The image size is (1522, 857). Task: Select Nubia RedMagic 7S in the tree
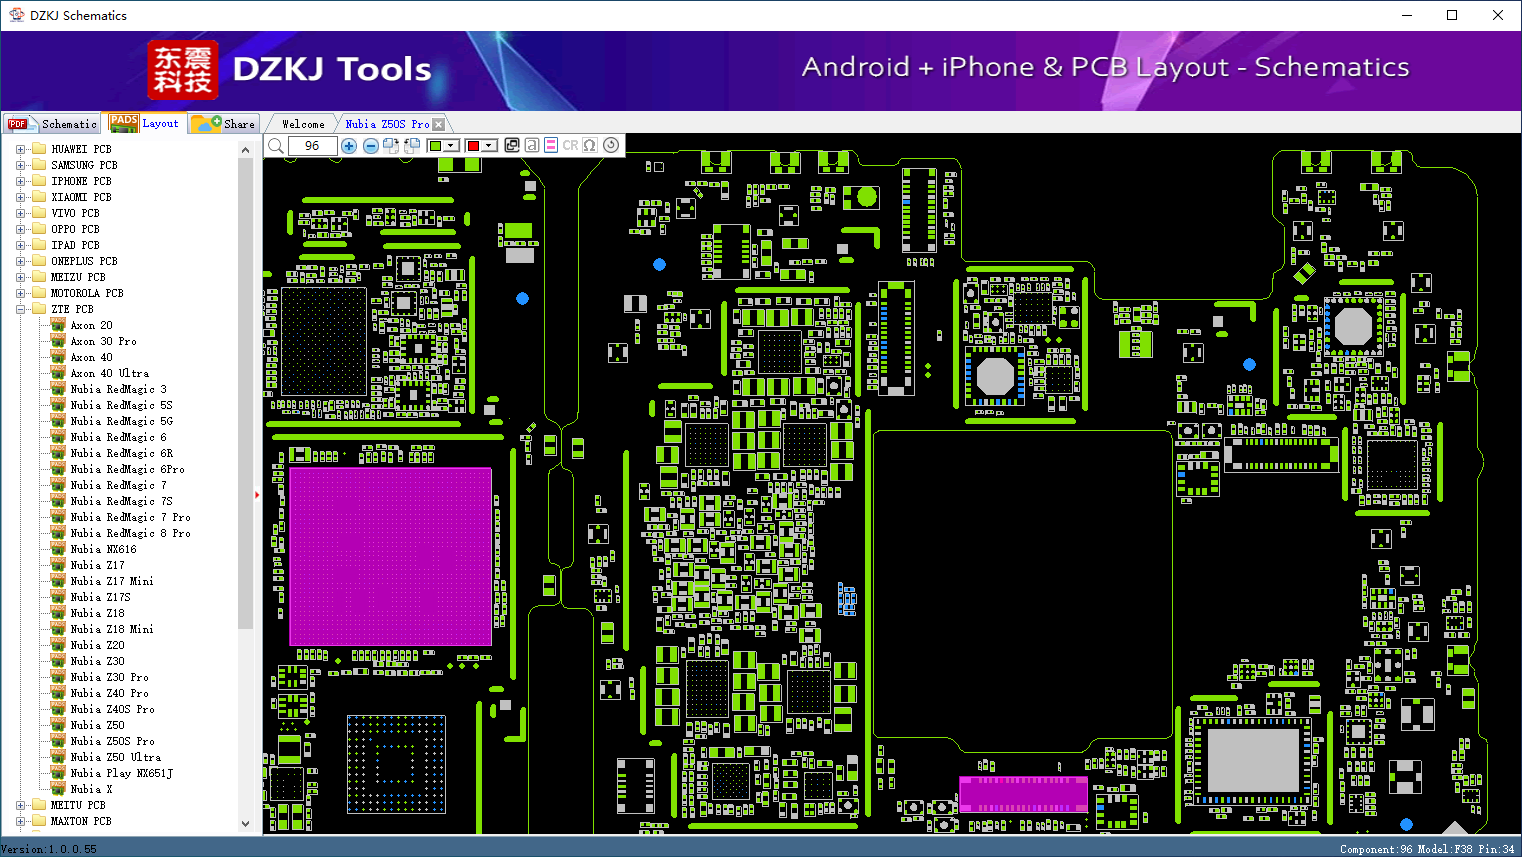coord(121,501)
